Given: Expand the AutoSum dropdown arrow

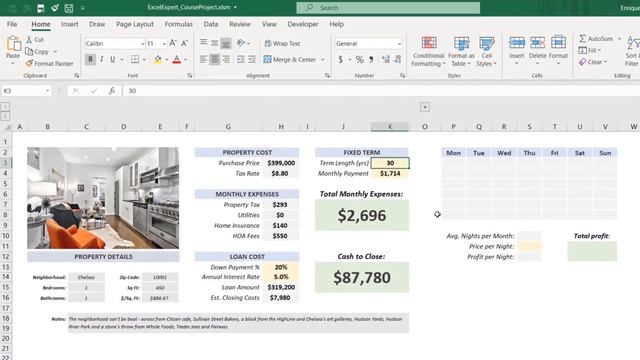Looking at the screenshot, I should (x=620, y=39).
